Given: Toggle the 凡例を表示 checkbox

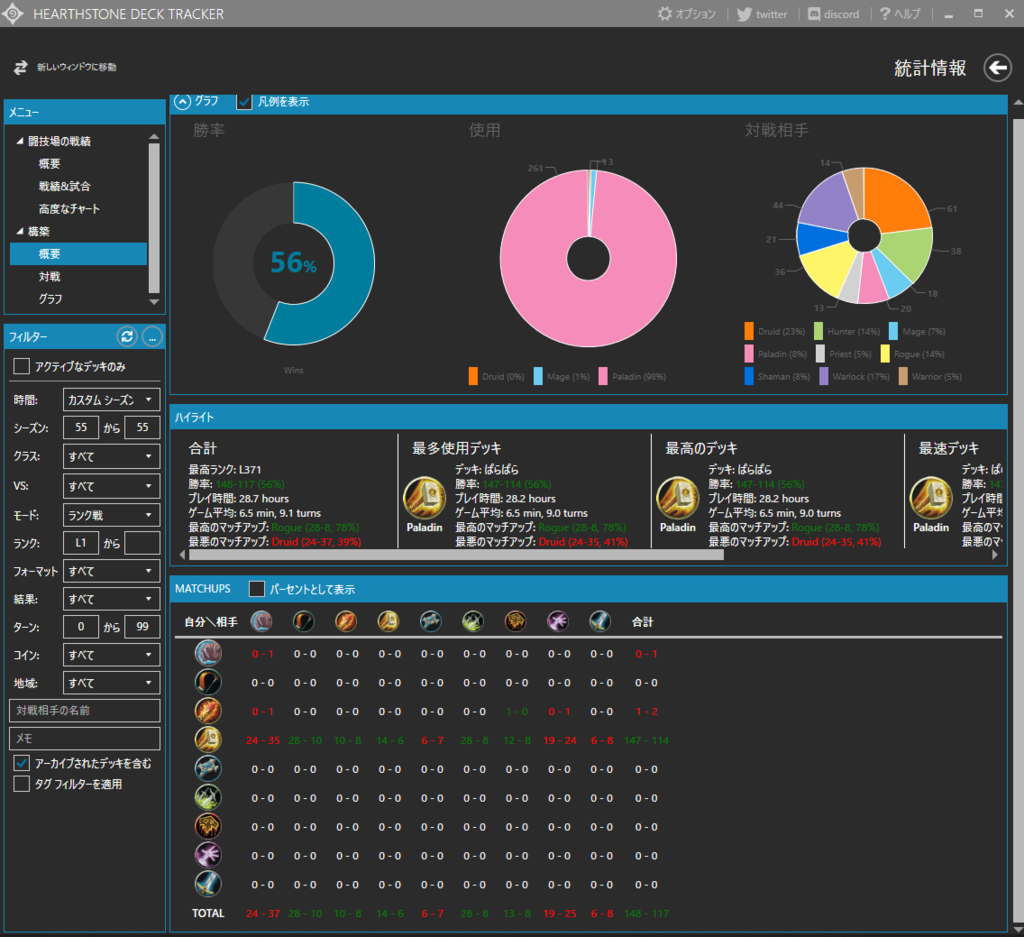Looking at the screenshot, I should pyautogui.click(x=244, y=101).
